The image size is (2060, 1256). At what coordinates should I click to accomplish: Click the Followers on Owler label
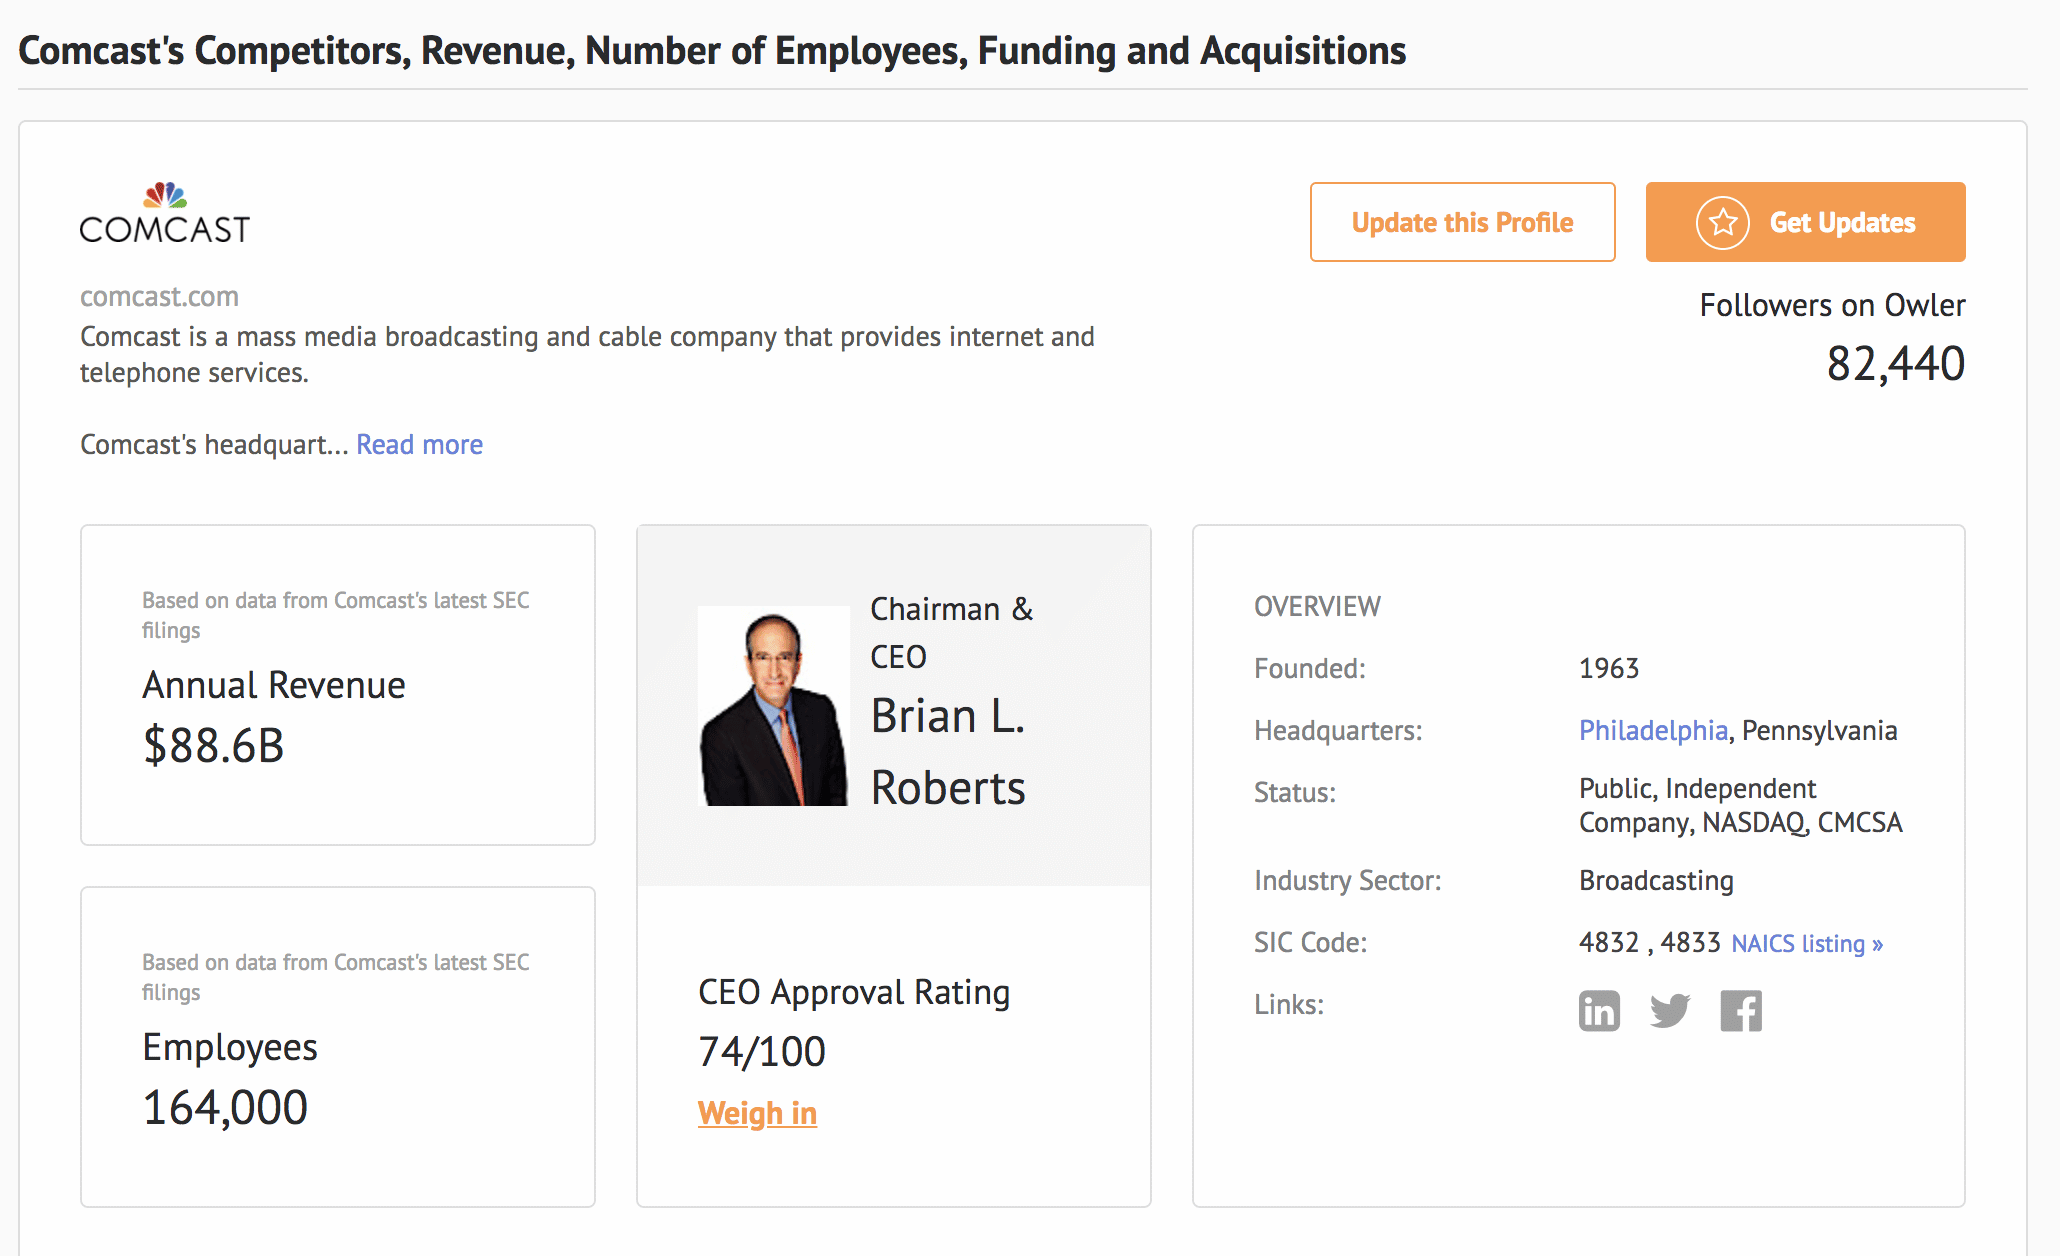(x=1832, y=305)
